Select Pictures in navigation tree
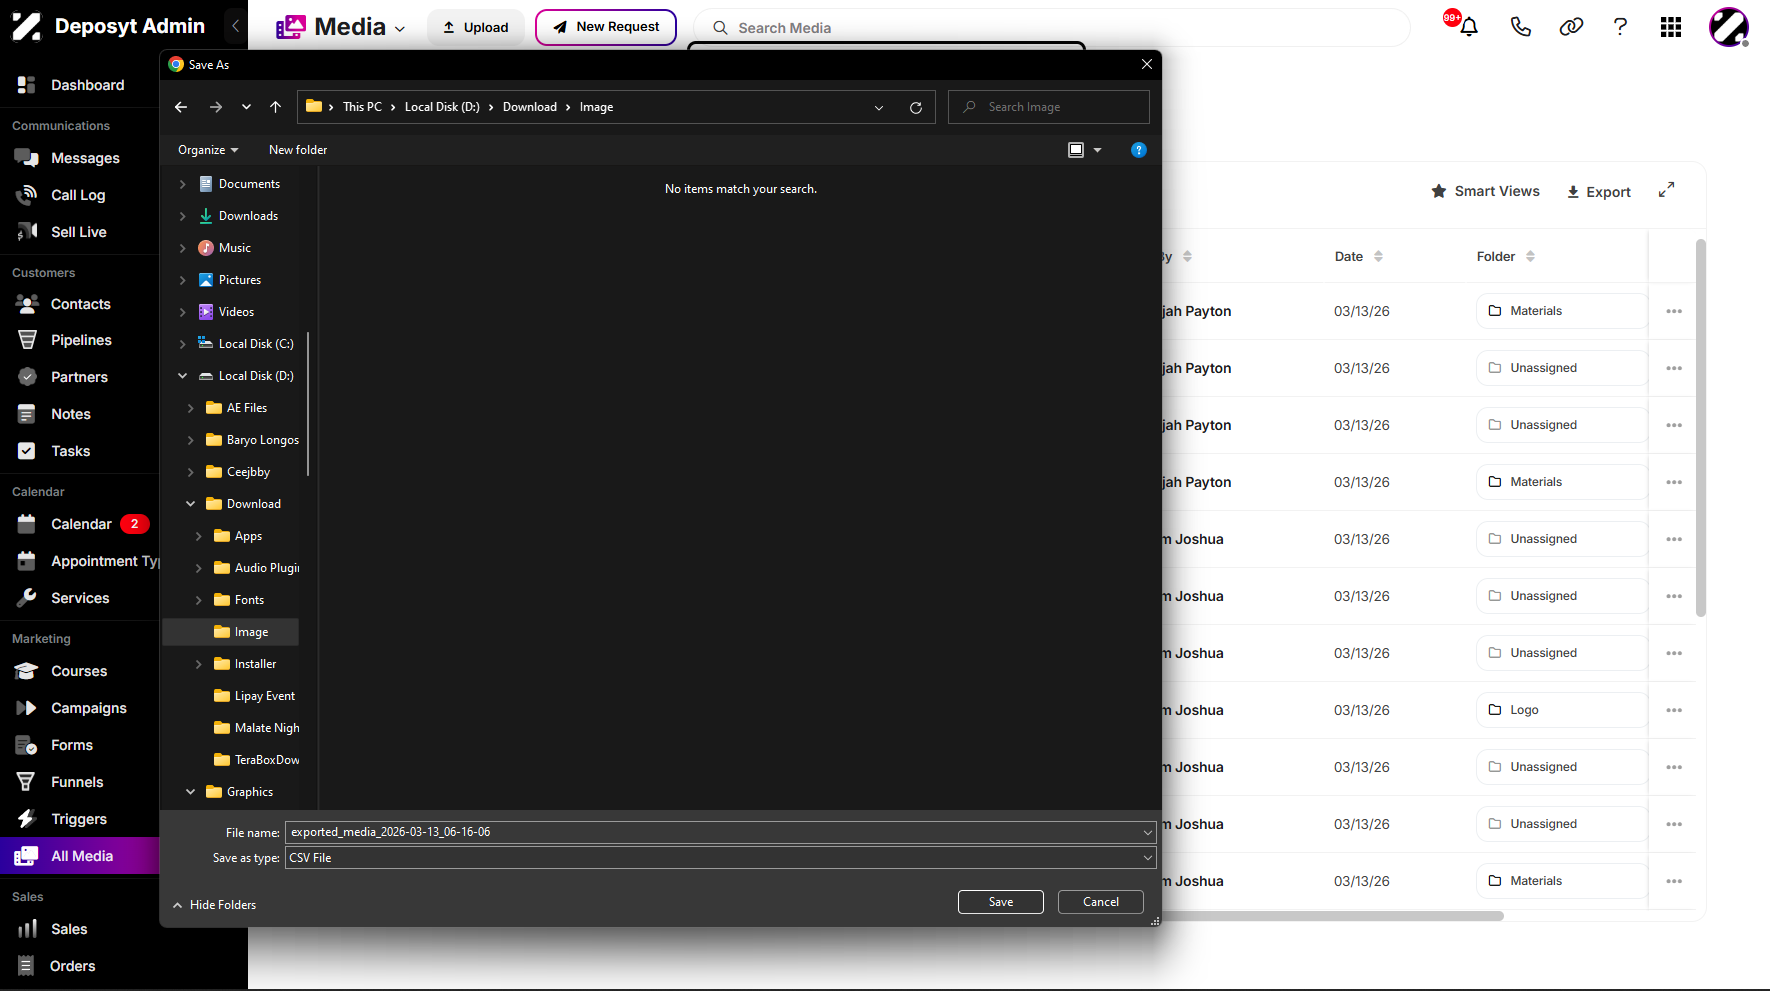The width and height of the screenshot is (1770, 991). click(240, 280)
